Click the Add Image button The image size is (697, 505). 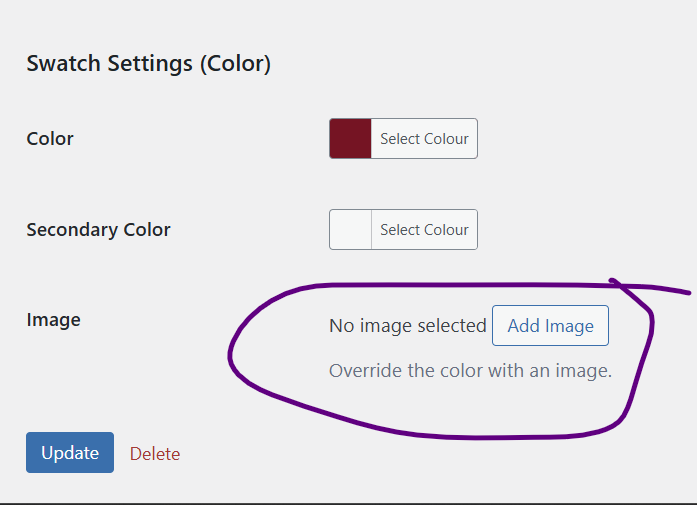550,325
